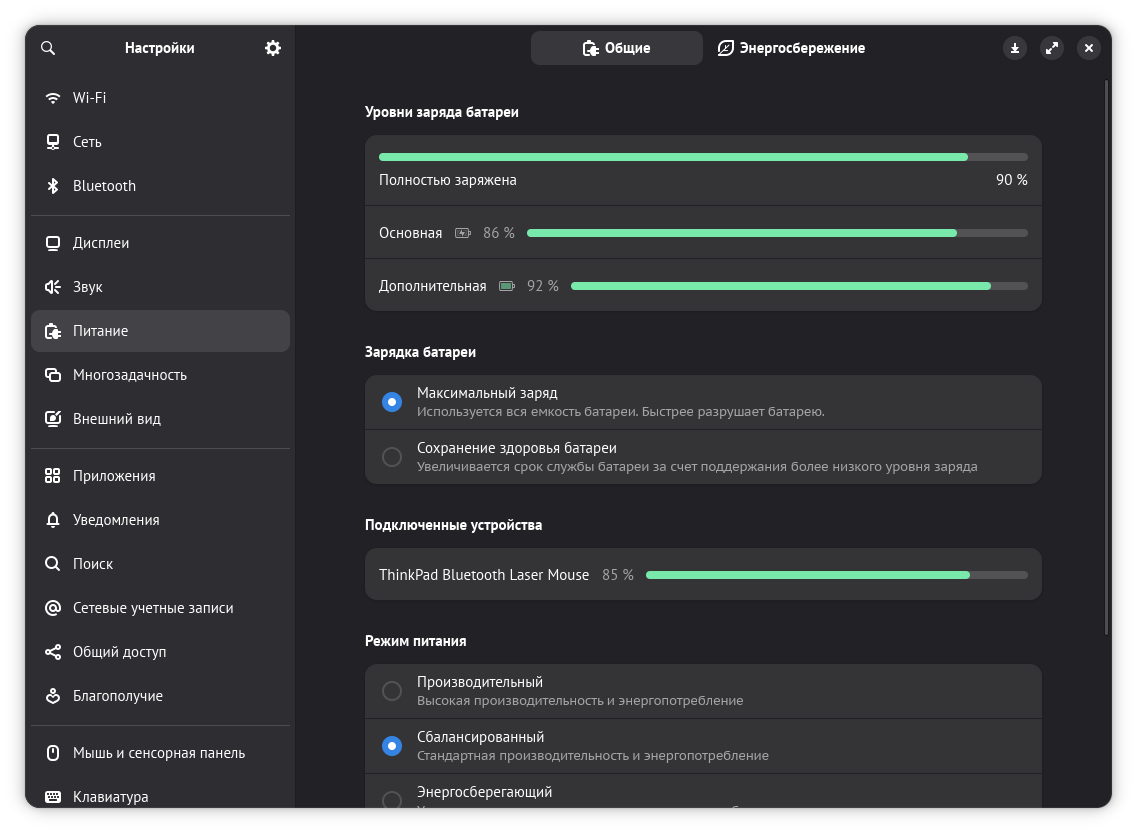Image resolution: width=1137 pixels, height=833 pixels.
Task: Open Сетевые учетные записи settings
Action: point(153,608)
